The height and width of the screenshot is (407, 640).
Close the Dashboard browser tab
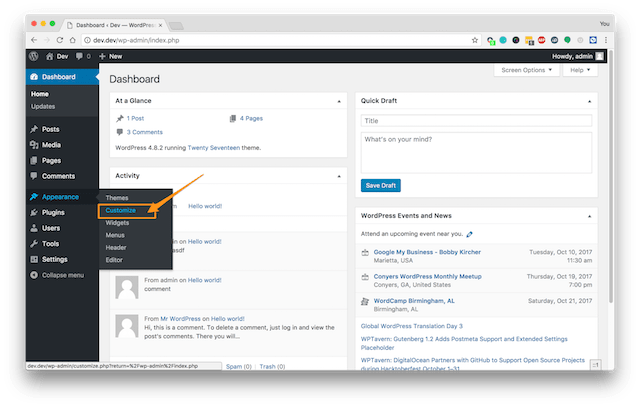click(160, 25)
